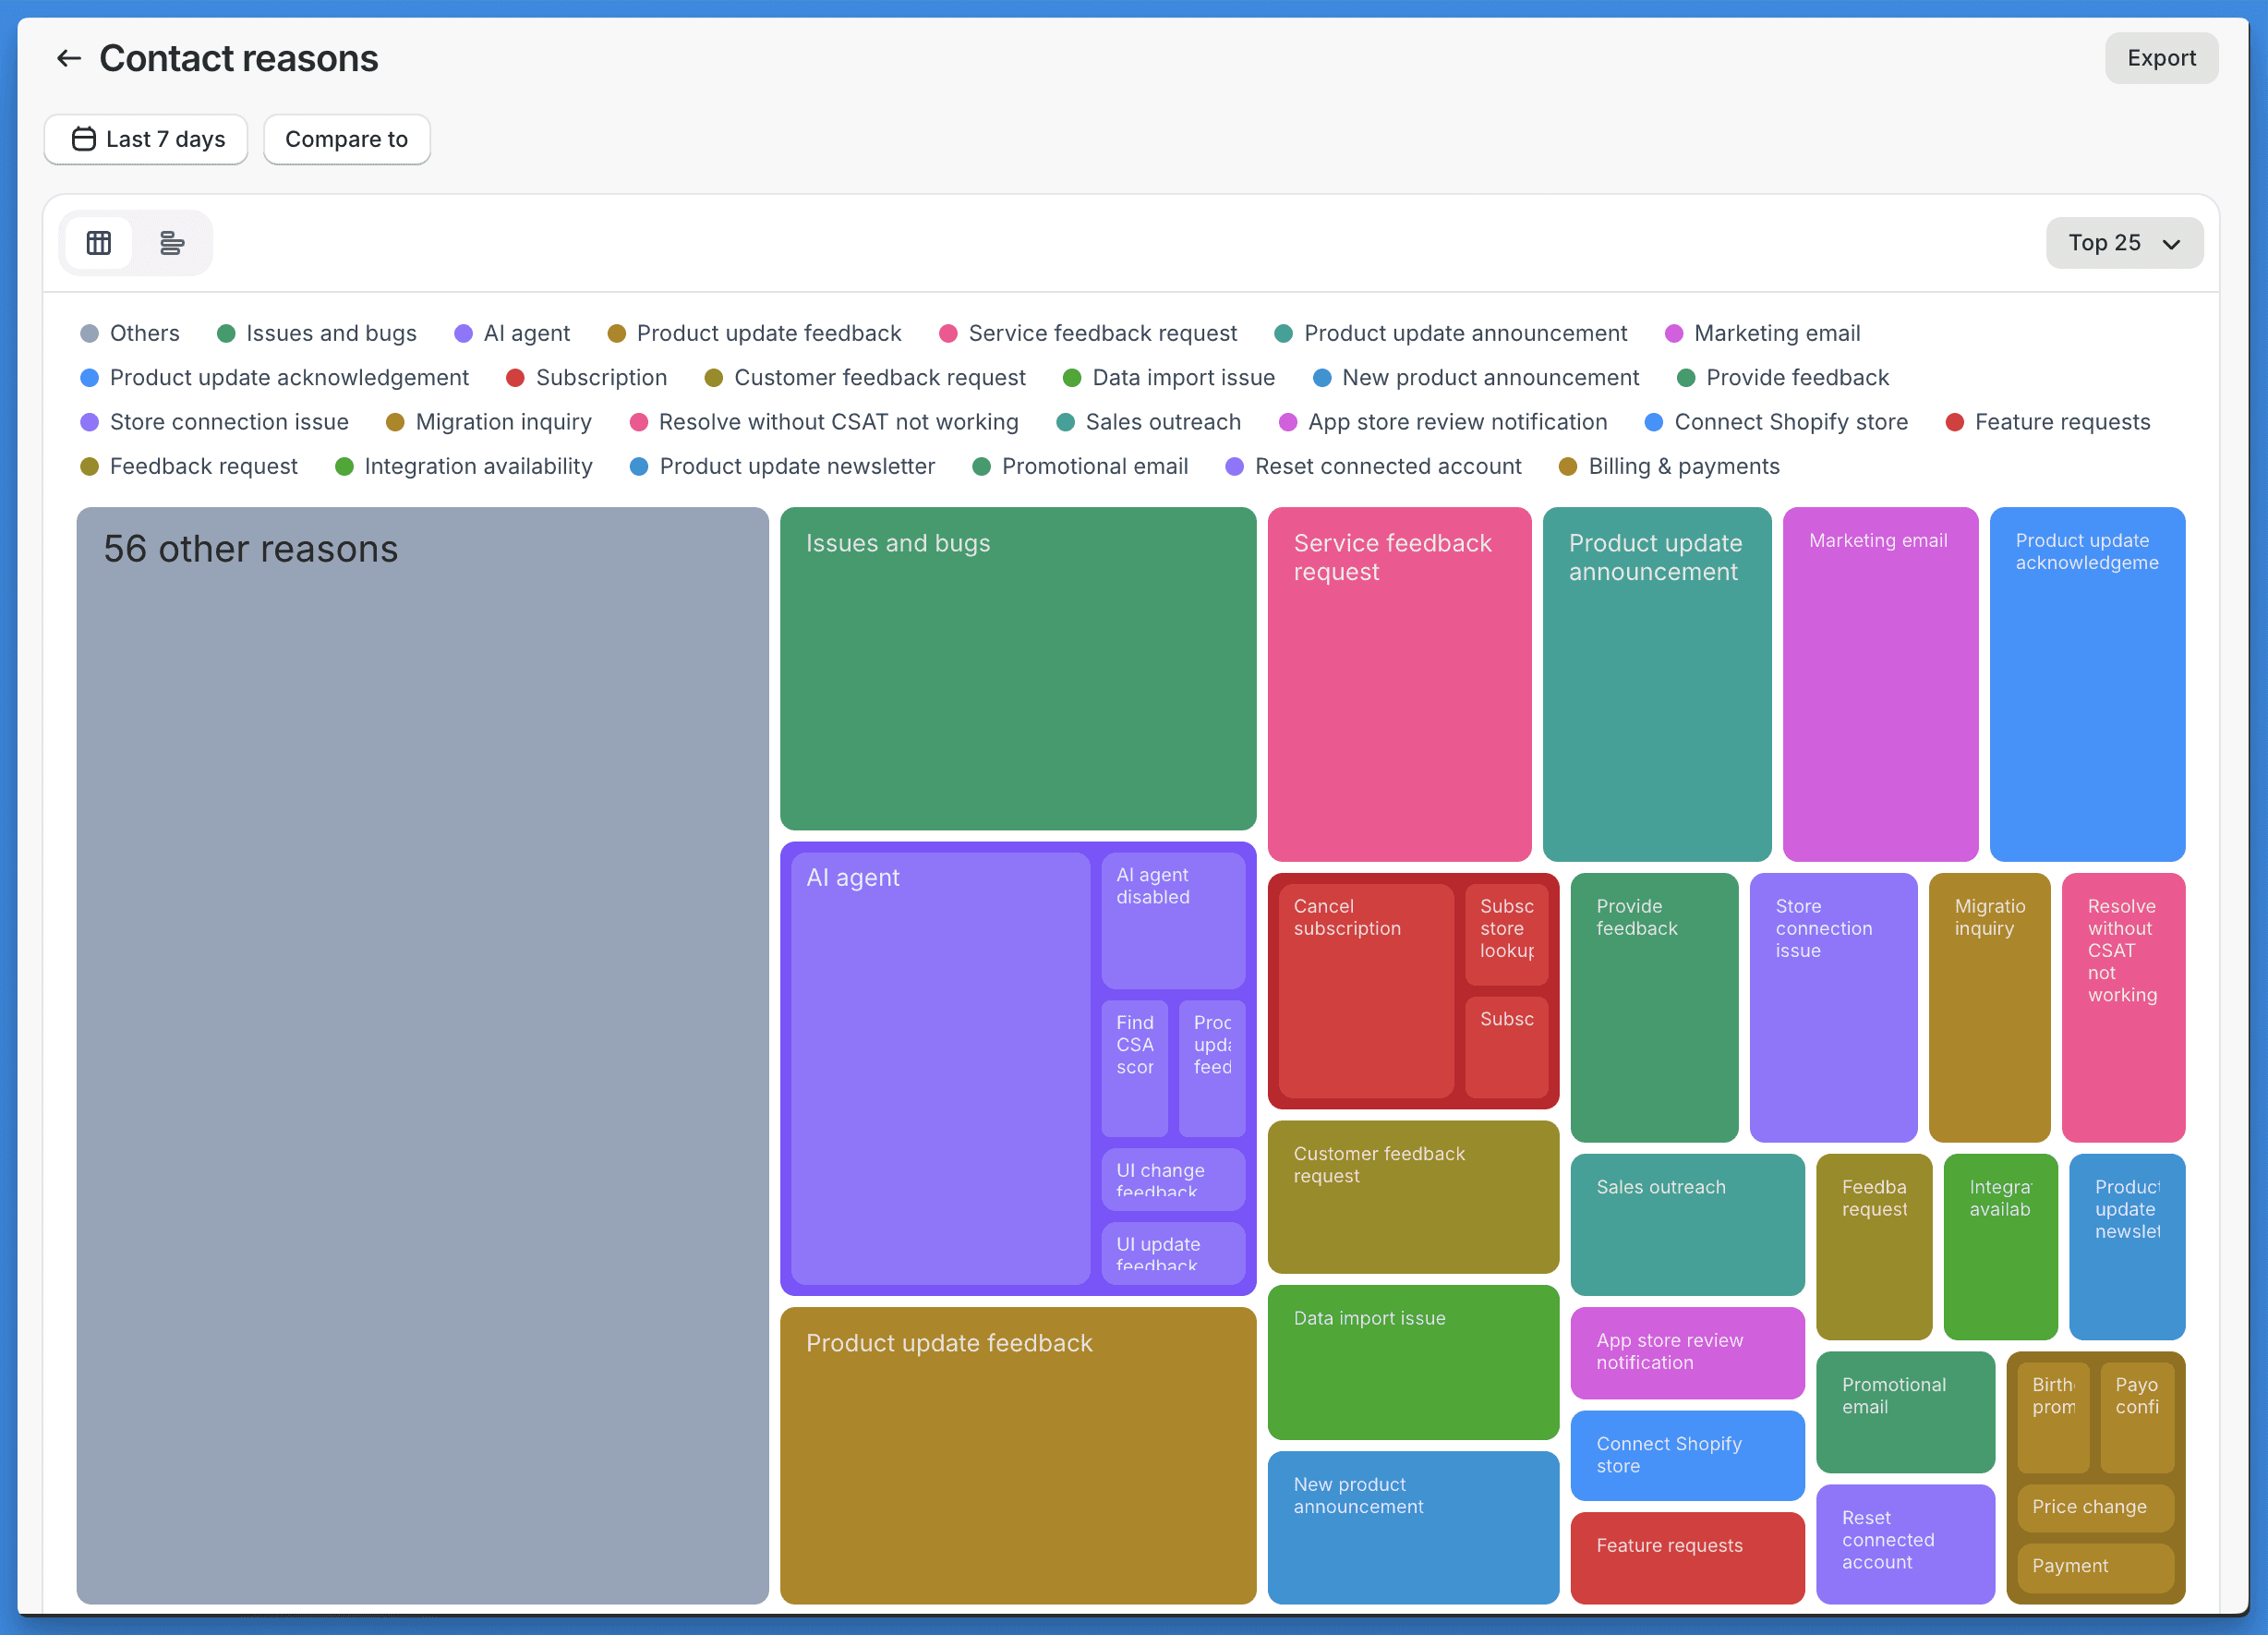Click the back arrow next to Contact reasons
This screenshot has height=1635, width=2268.
coord(68,58)
